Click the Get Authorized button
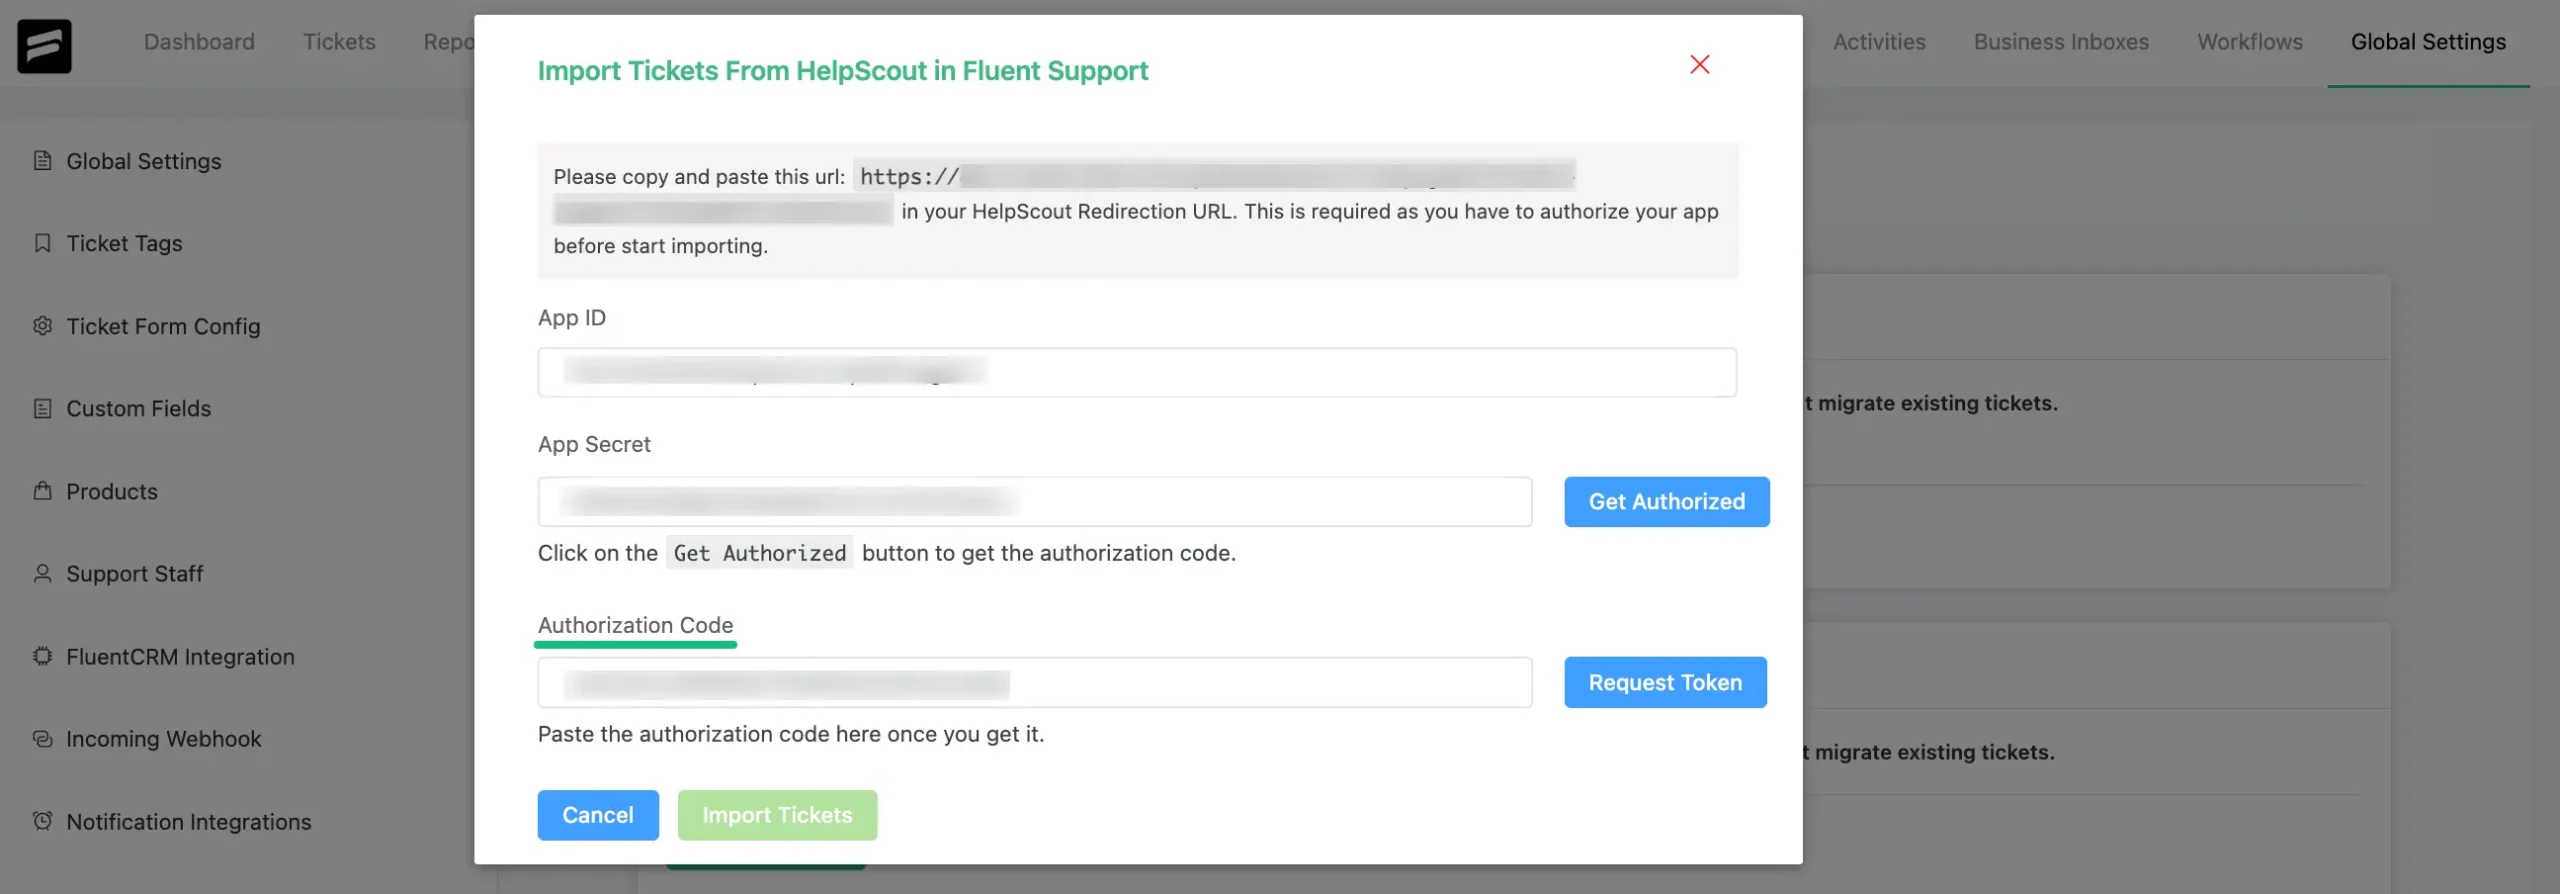The width and height of the screenshot is (2560, 894). tap(1667, 502)
